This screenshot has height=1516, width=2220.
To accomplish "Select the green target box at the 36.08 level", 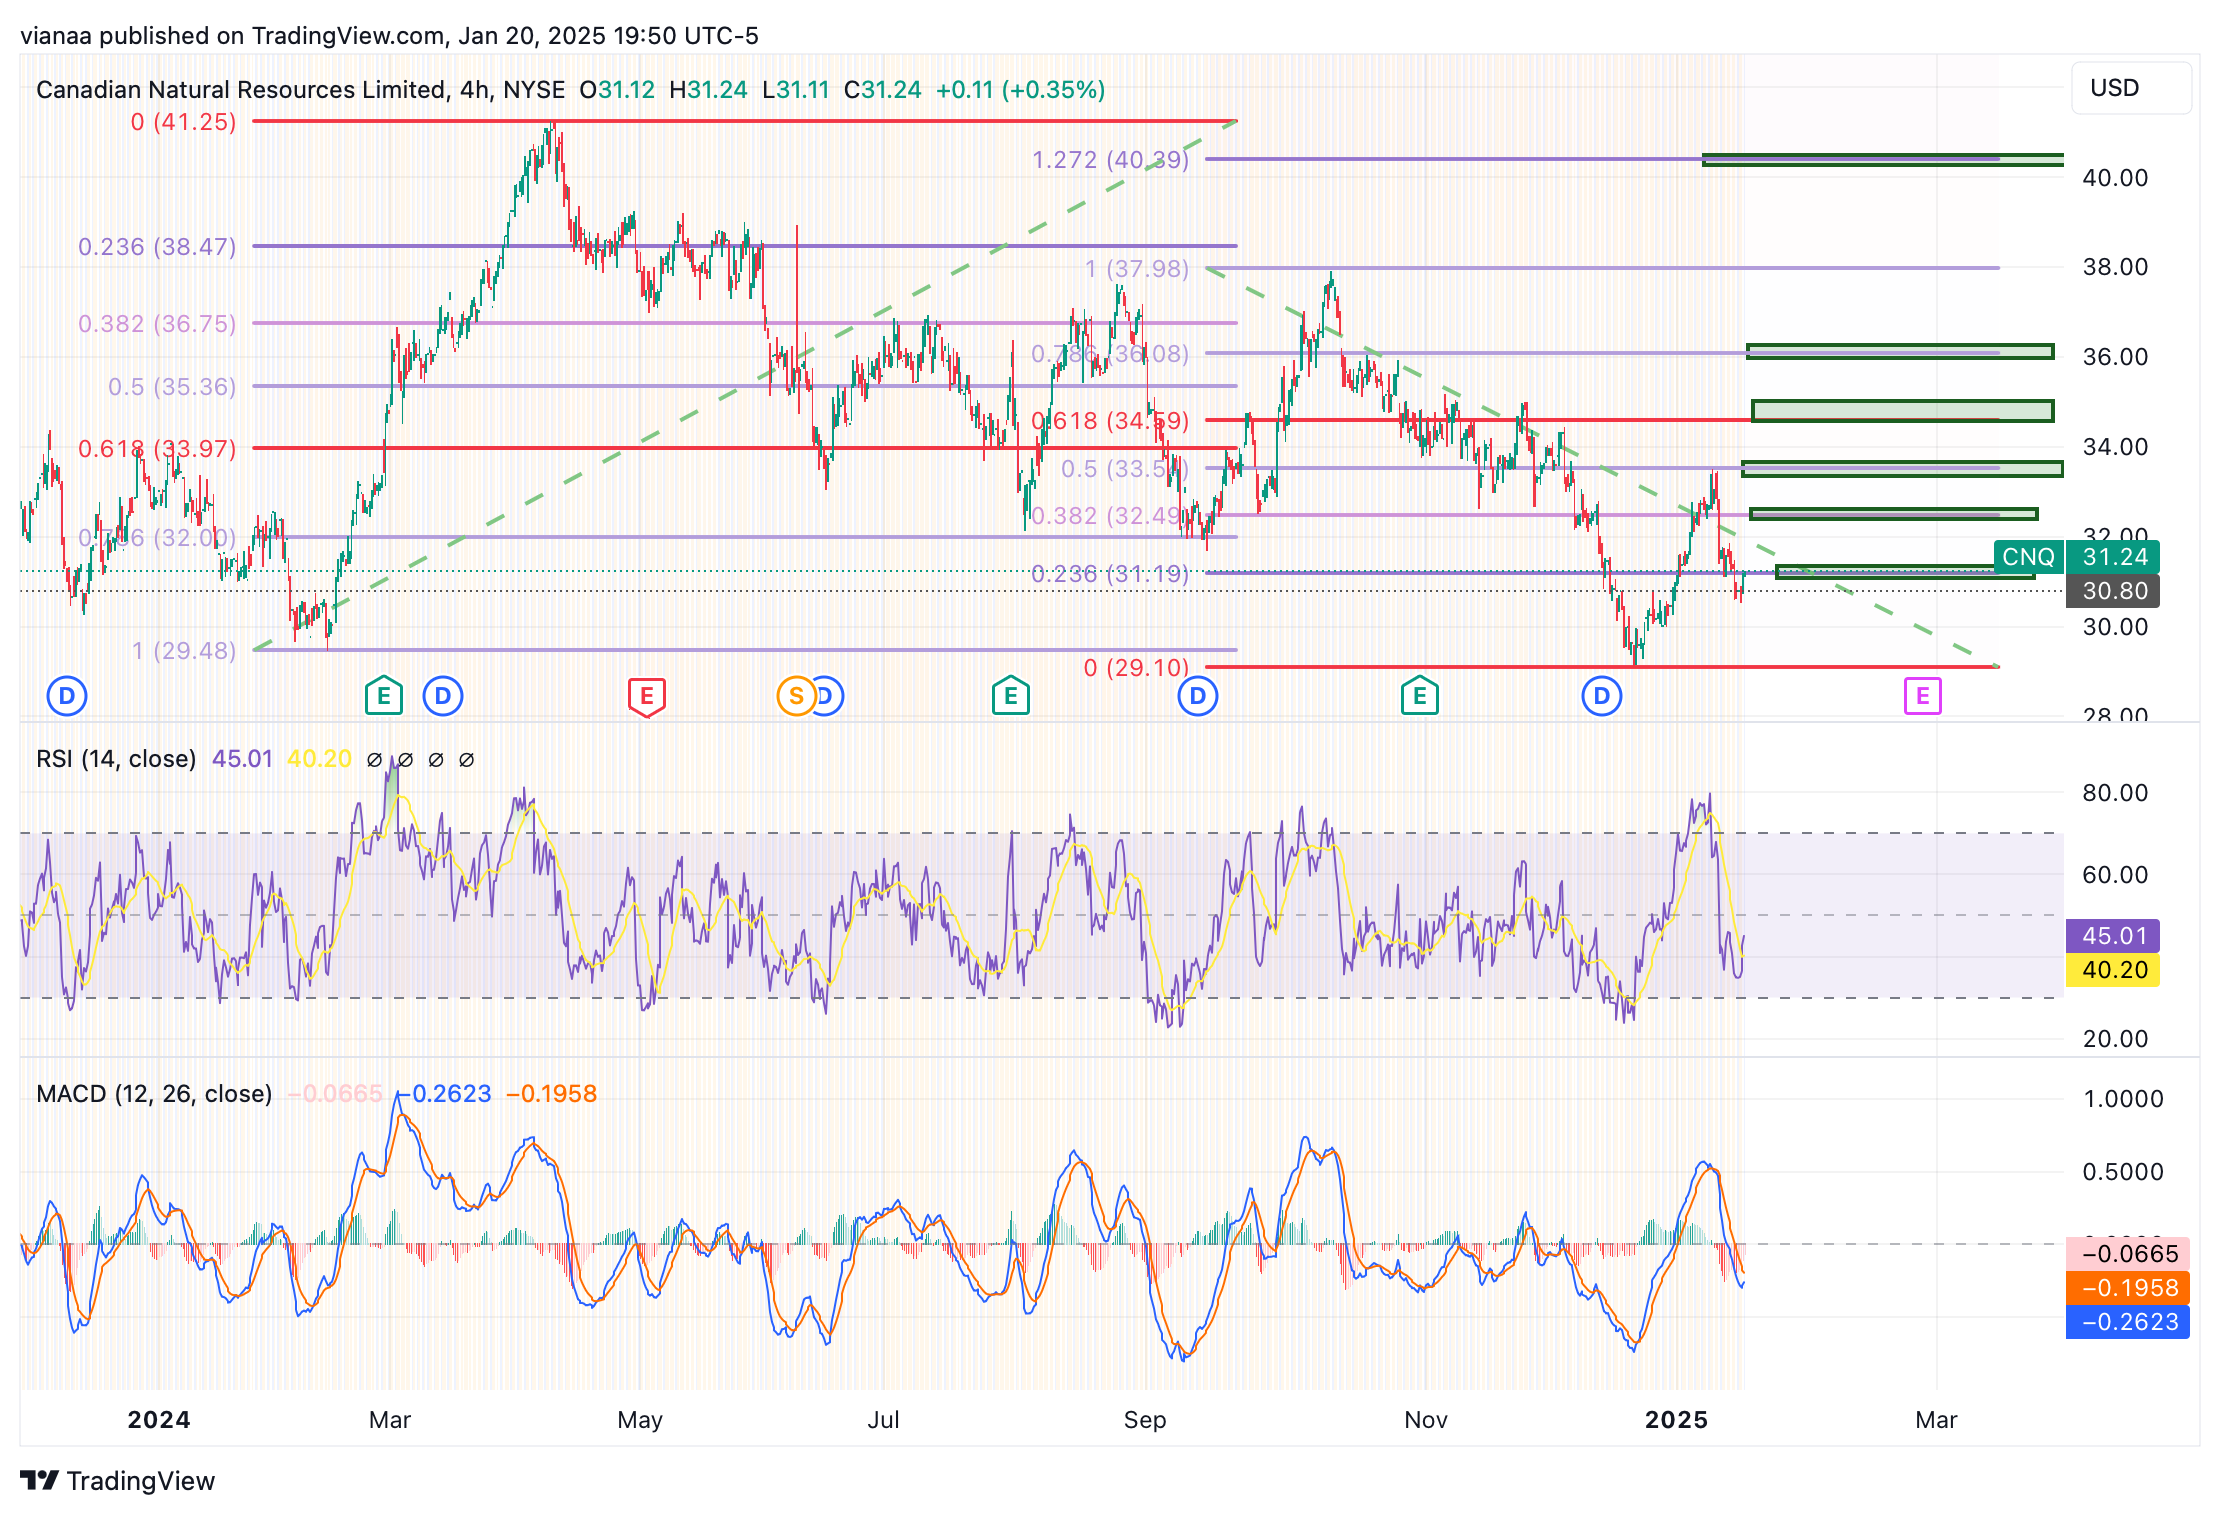I will pos(1900,352).
